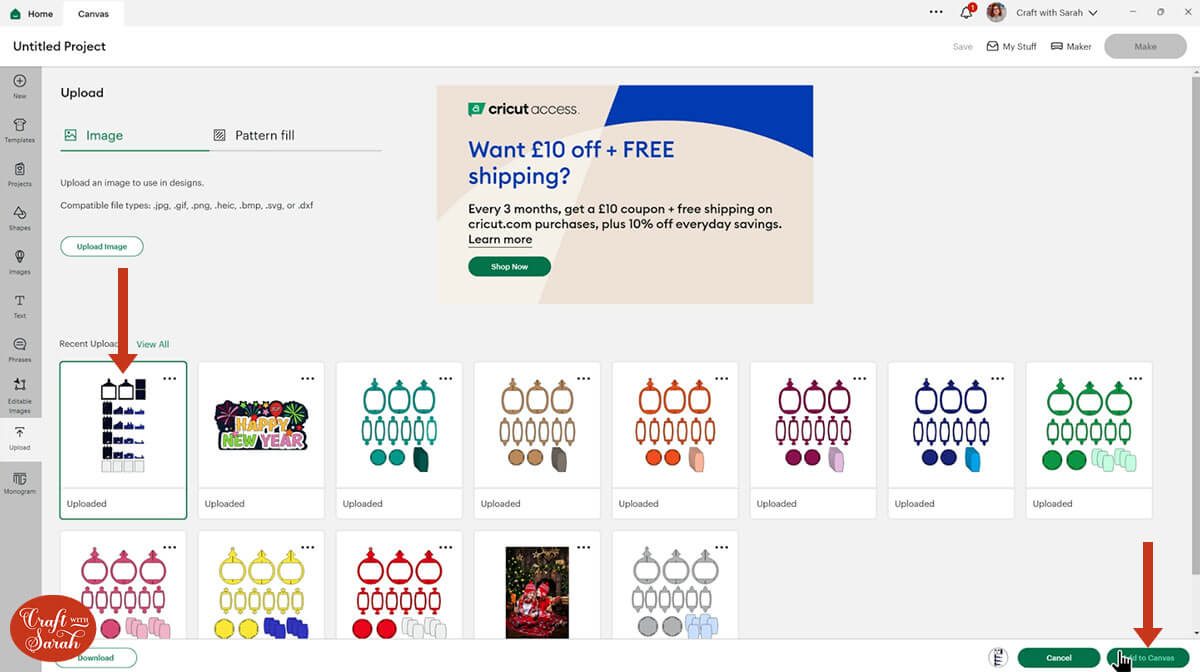Go to the Home tab
This screenshot has width=1200, height=672.
(x=32, y=14)
